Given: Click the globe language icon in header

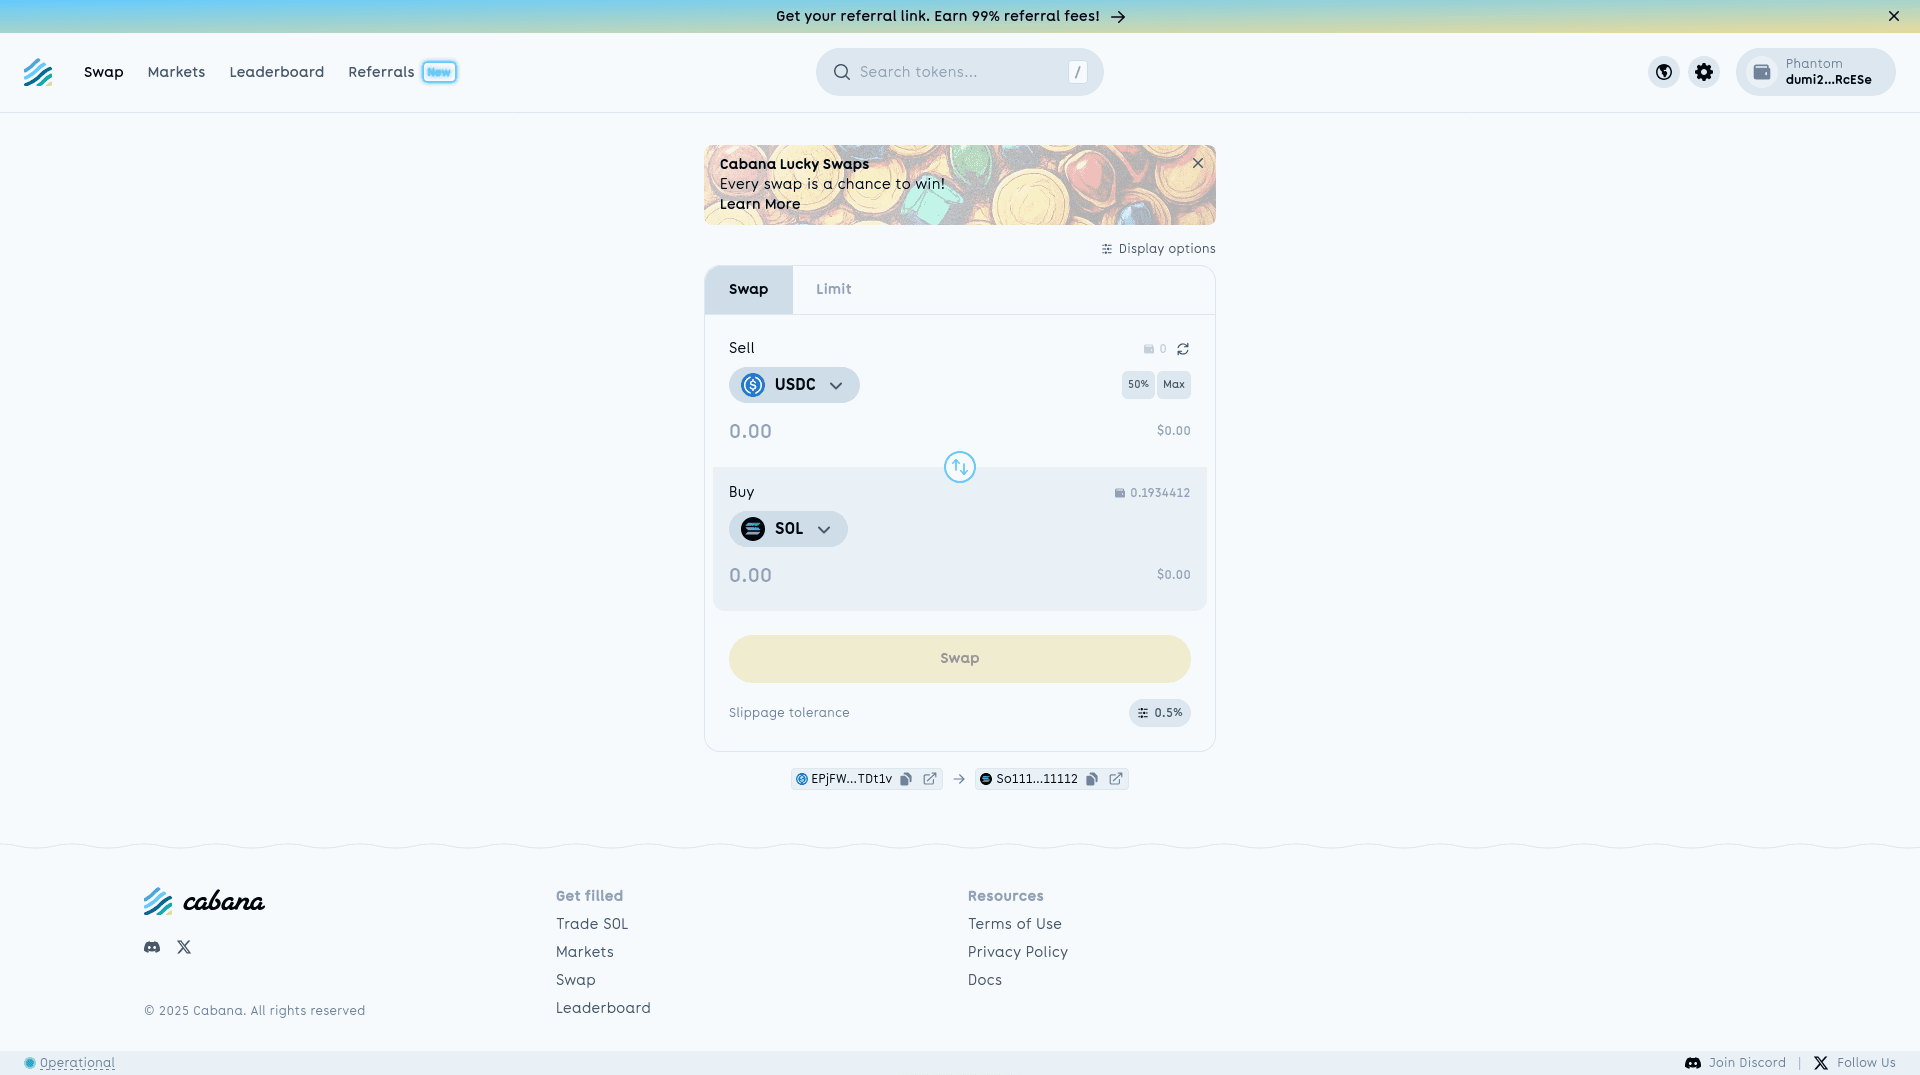Looking at the screenshot, I should (x=1663, y=72).
